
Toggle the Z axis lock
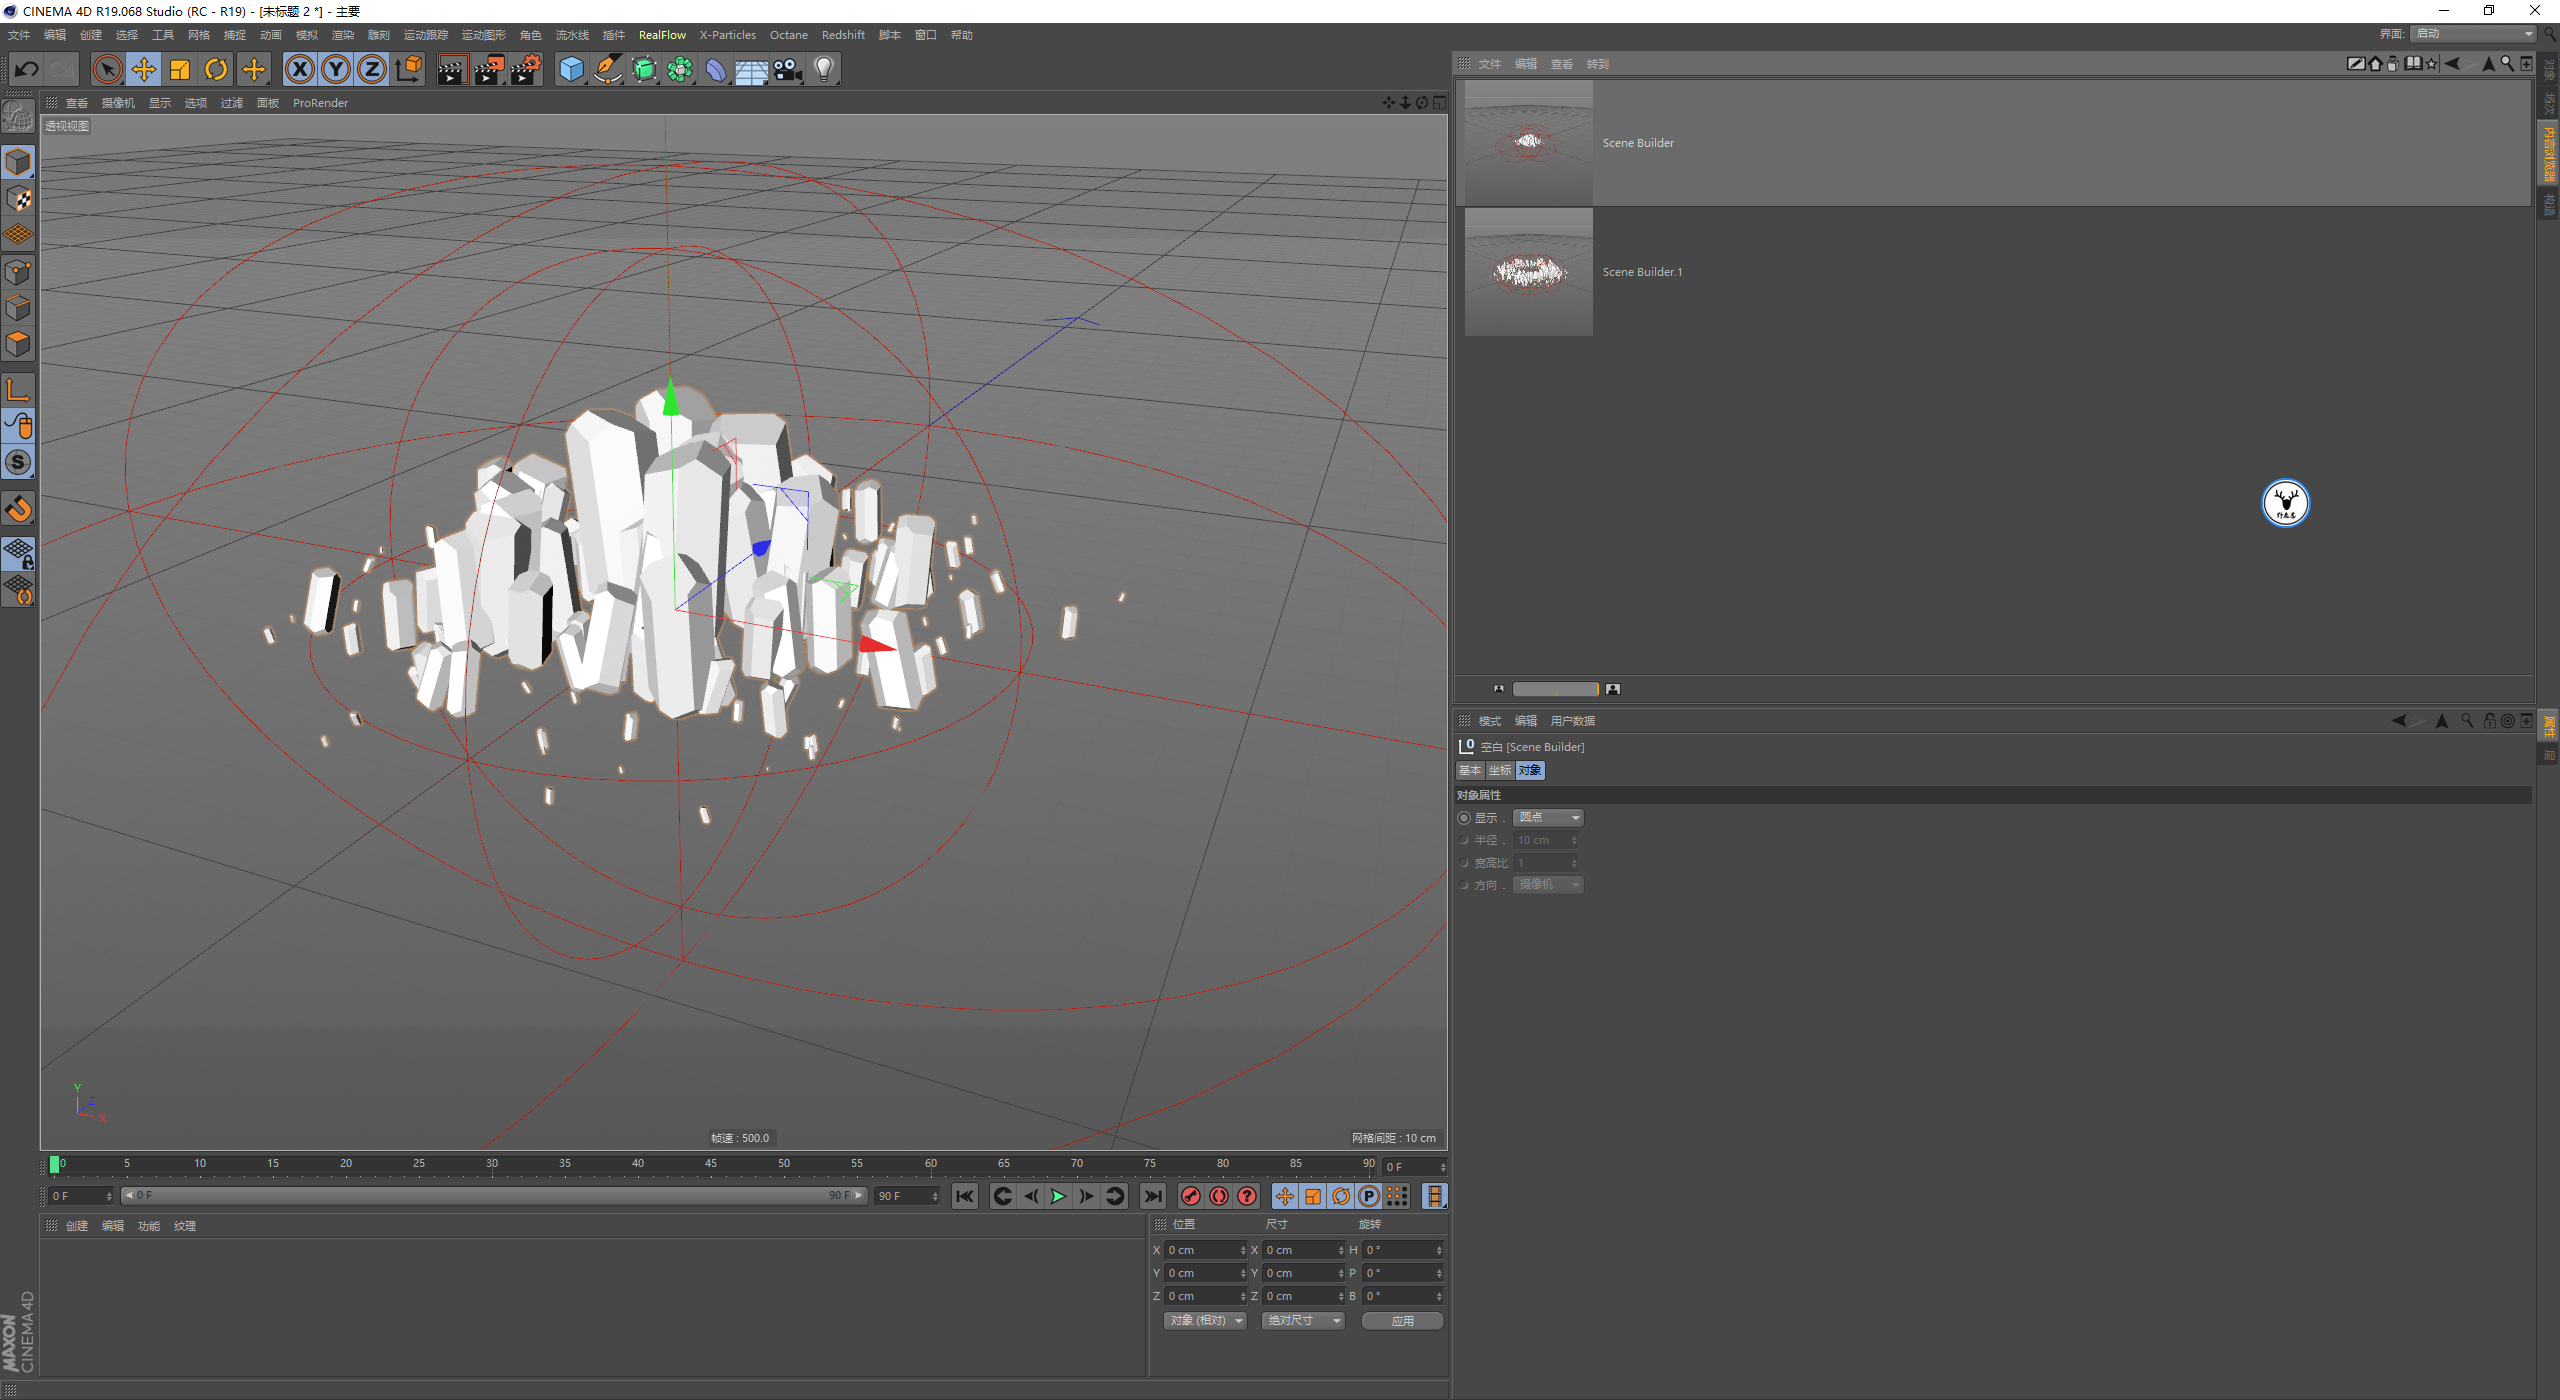[371, 69]
